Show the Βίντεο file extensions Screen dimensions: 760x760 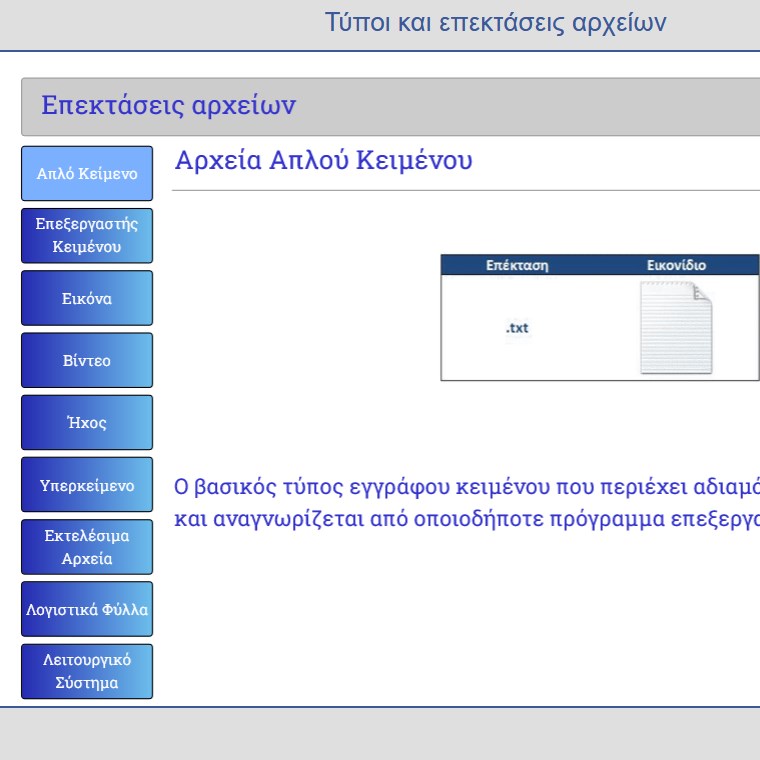coord(87,360)
